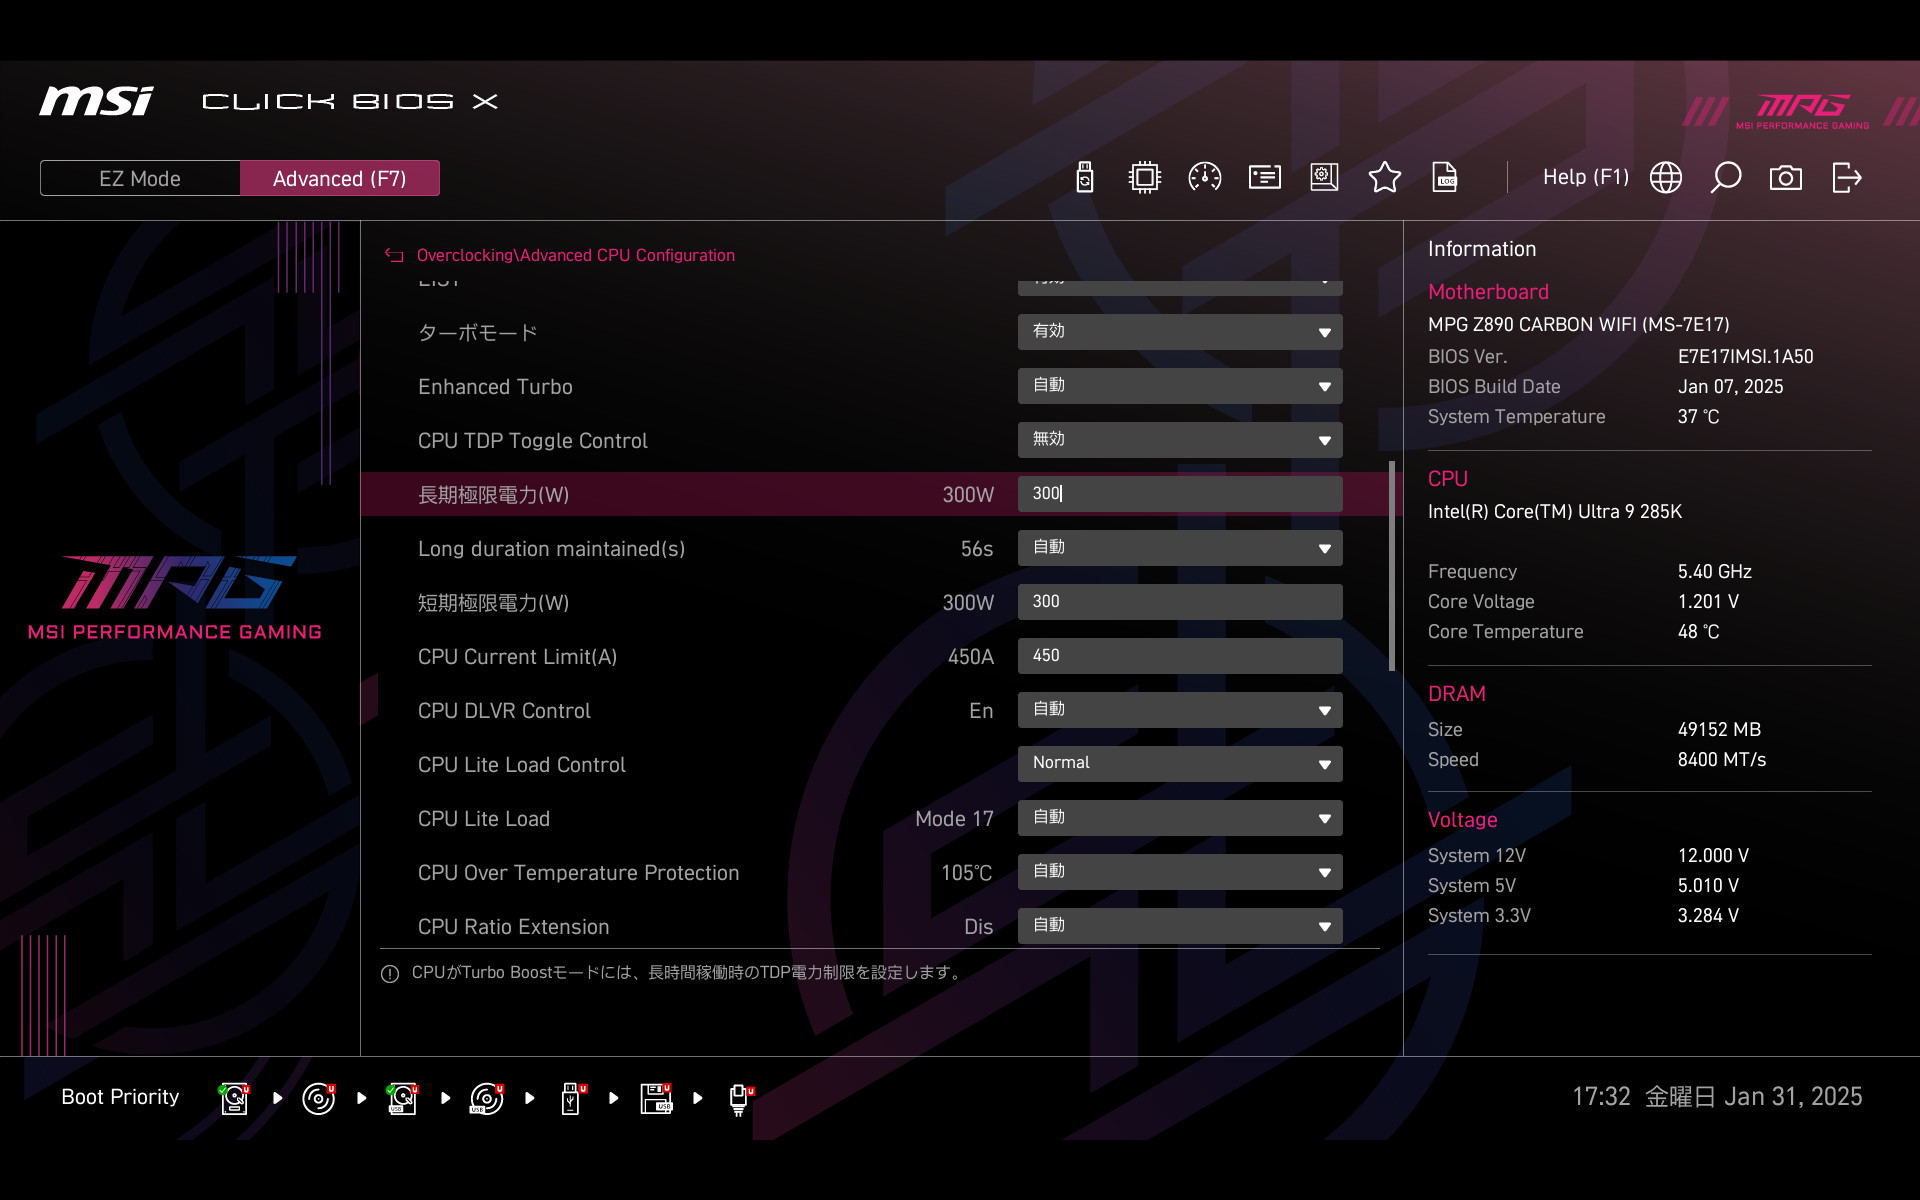Click BIOS version E7E17IMSI.1A50 value

coord(1745,357)
